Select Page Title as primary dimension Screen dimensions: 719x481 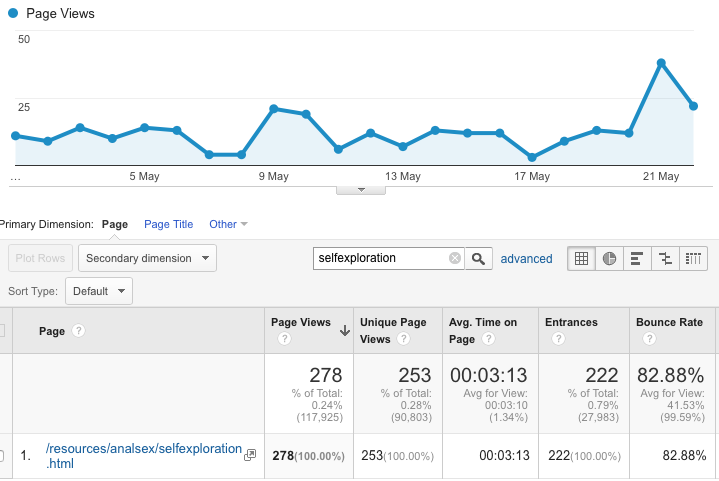[x=169, y=224]
